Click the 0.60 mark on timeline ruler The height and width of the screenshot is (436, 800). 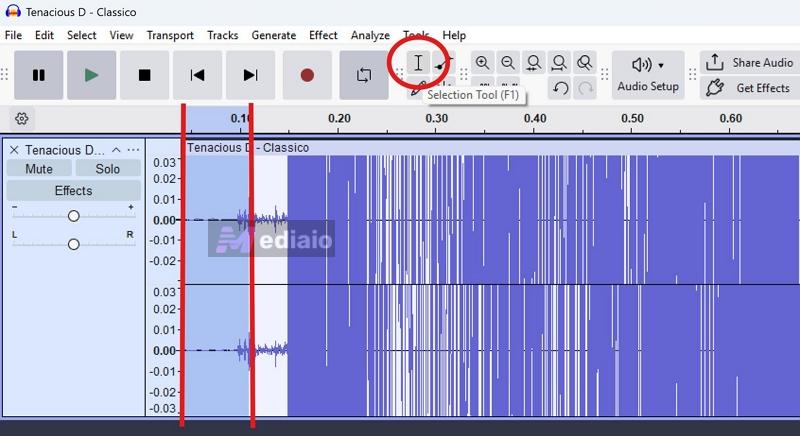(x=731, y=118)
